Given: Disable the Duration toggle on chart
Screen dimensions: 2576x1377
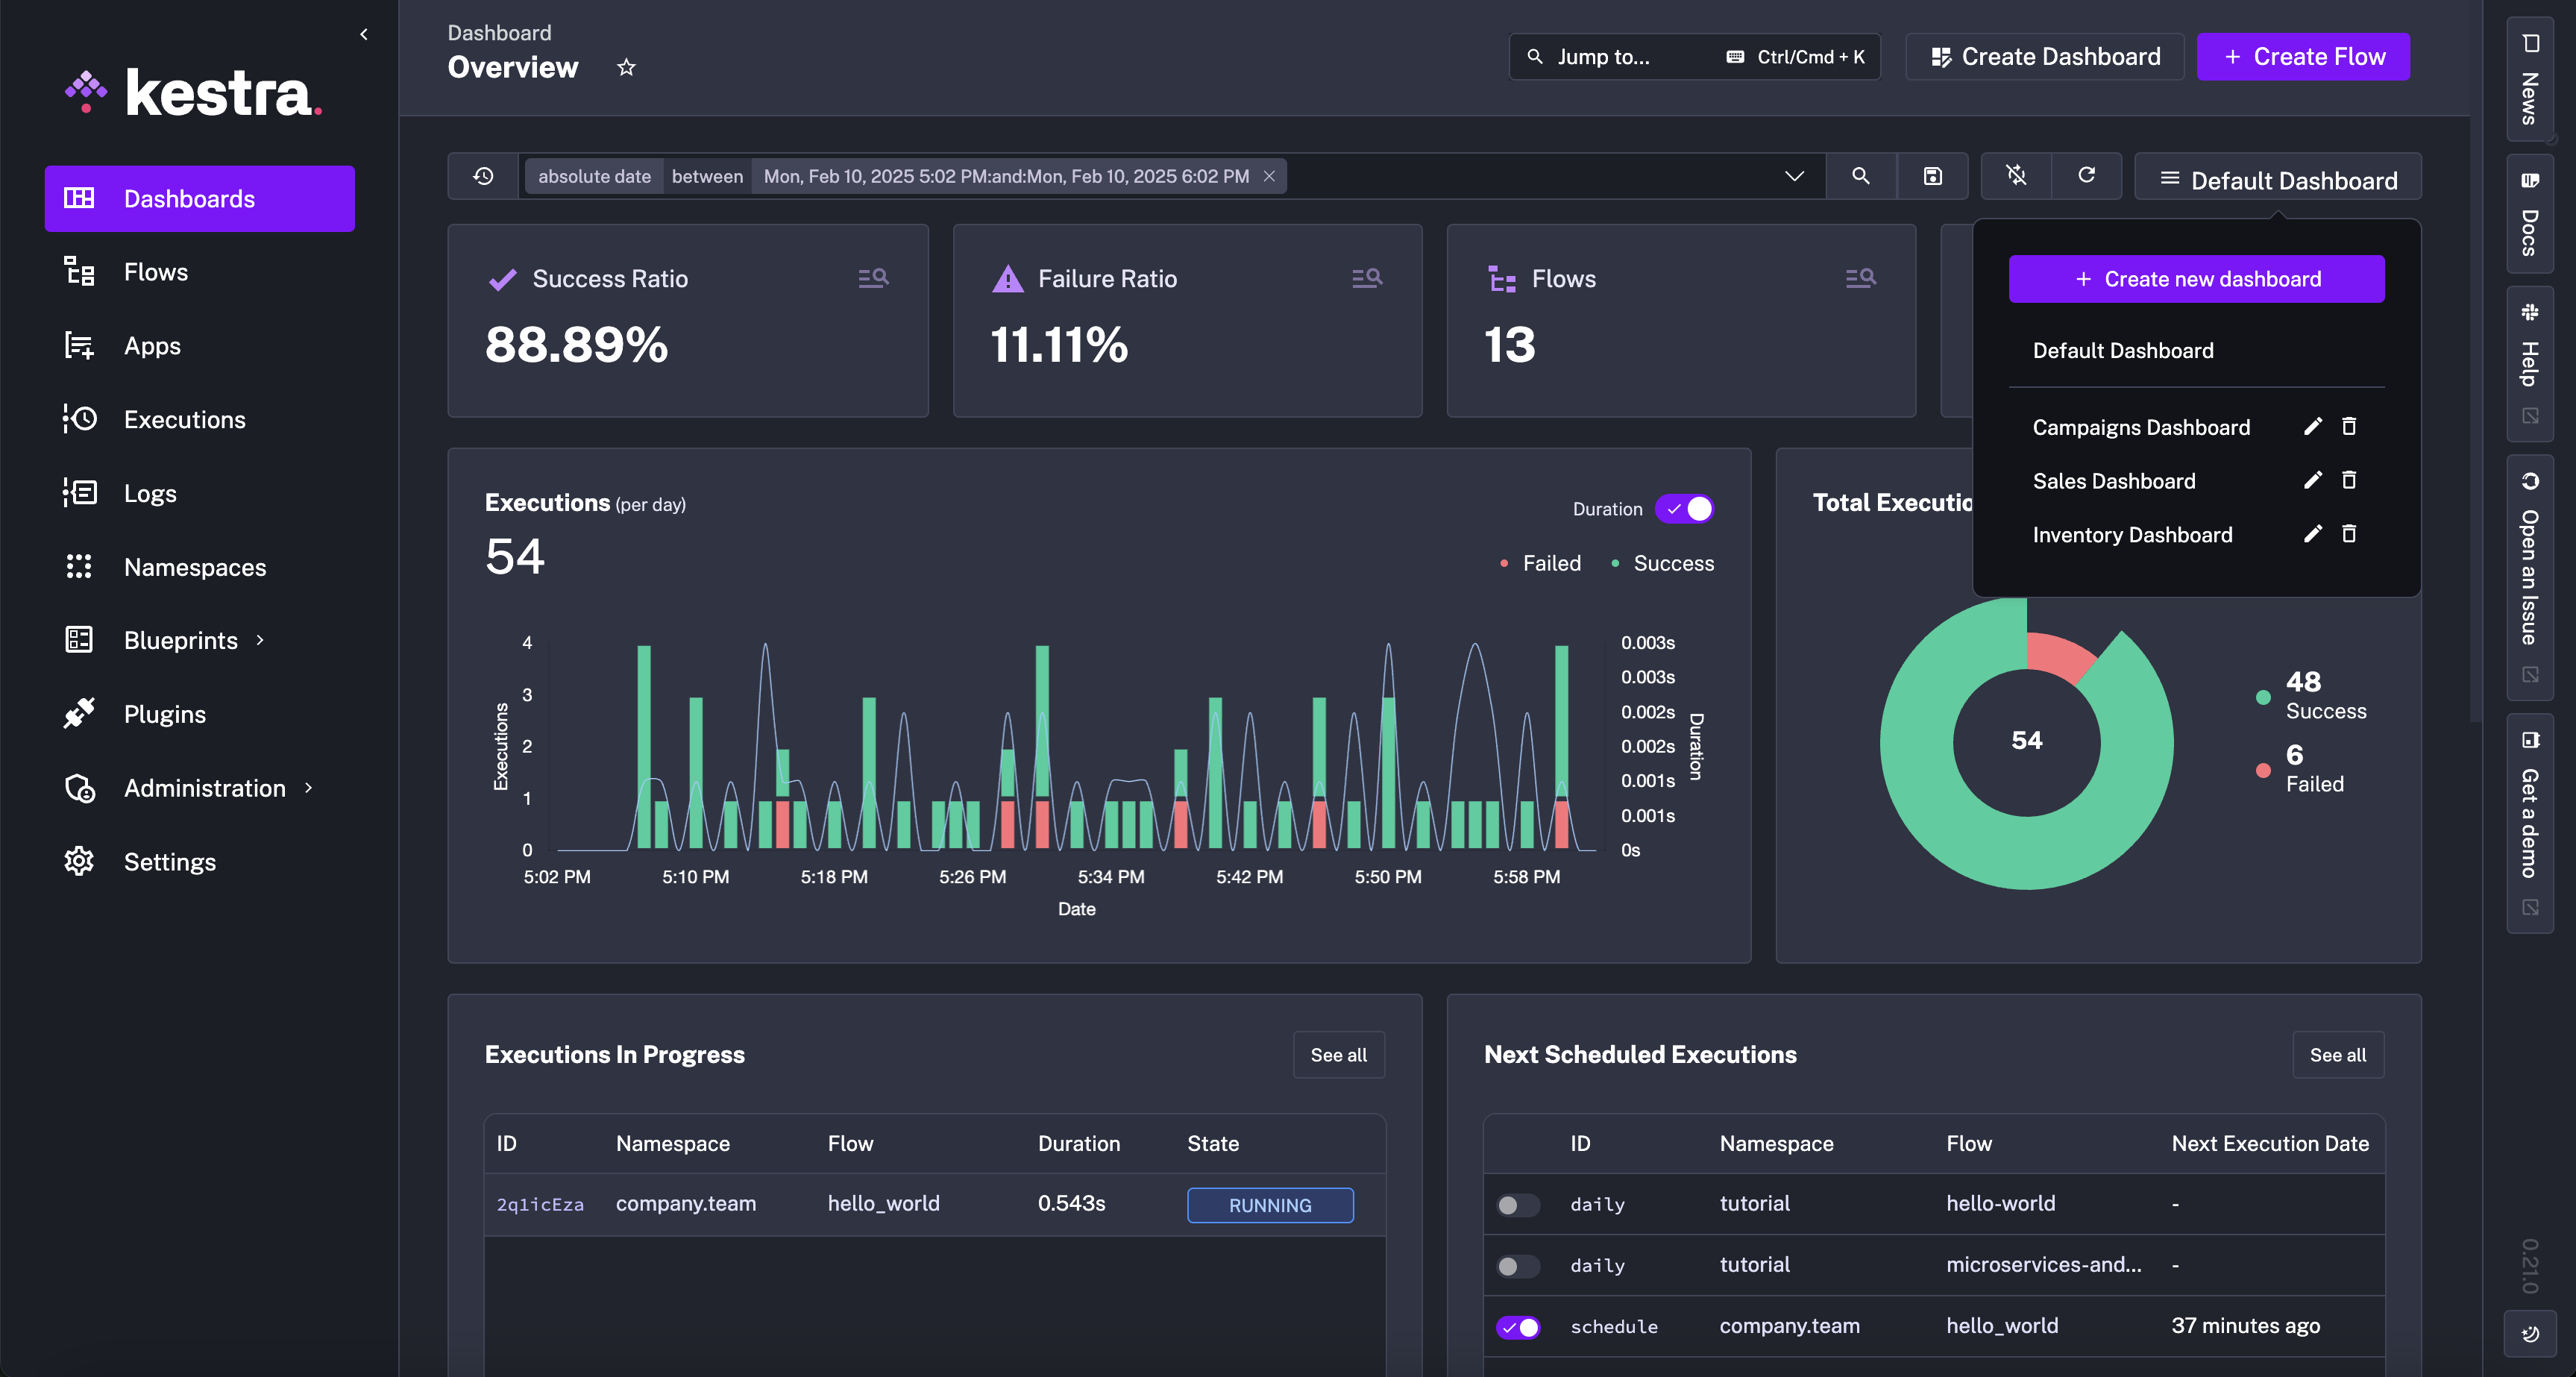Looking at the screenshot, I should pyautogui.click(x=1685, y=509).
